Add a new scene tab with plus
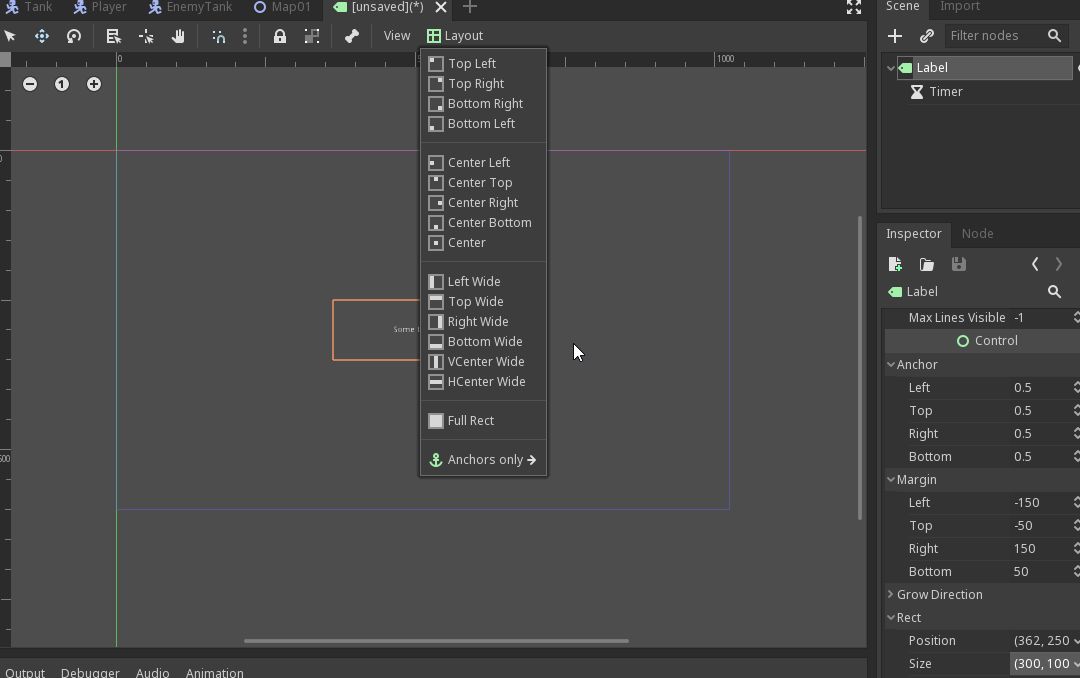The image size is (1080, 678). pyautogui.click(x=470, y=7)
